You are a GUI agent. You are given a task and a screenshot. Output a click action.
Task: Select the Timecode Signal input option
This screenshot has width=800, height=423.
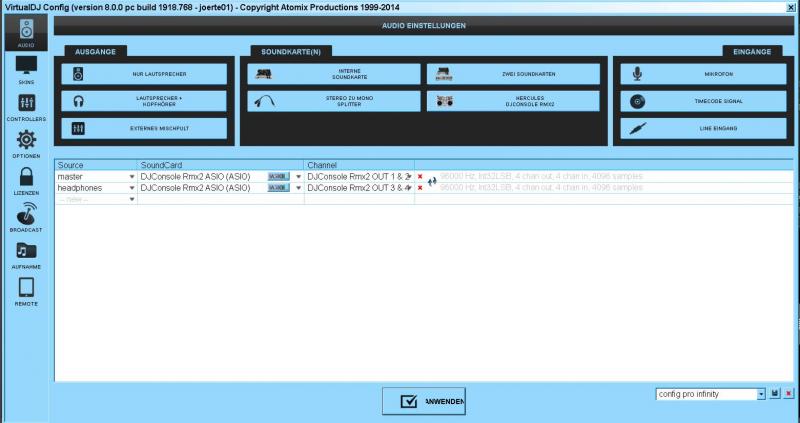click(703, 101)
